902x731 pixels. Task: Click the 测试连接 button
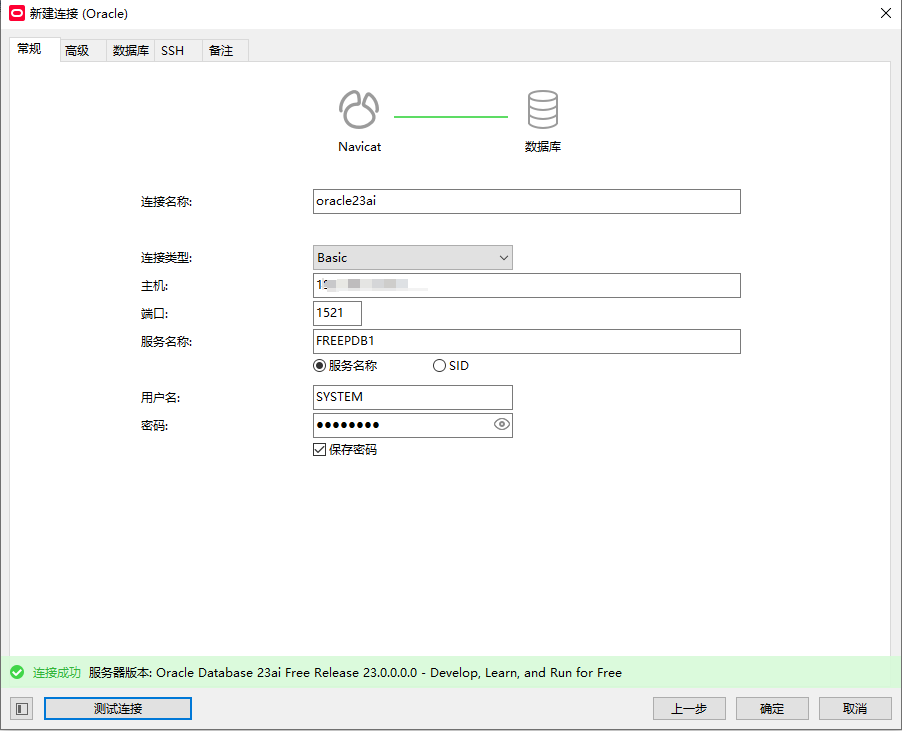tap(118, 709)
